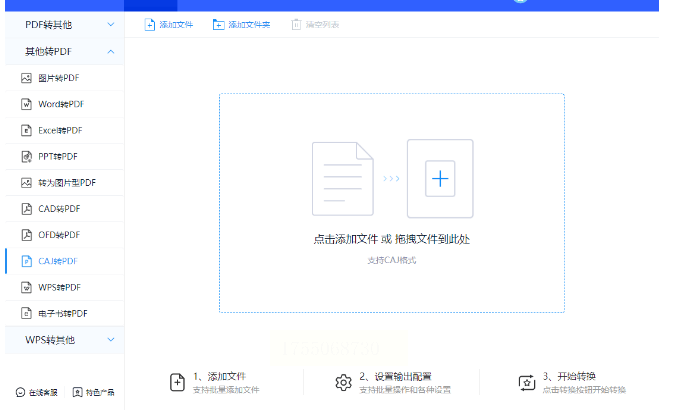Click the 点击转换按钮开始转换 description
Viewport: 677px width, 410px height.
[x=584, y=390]
